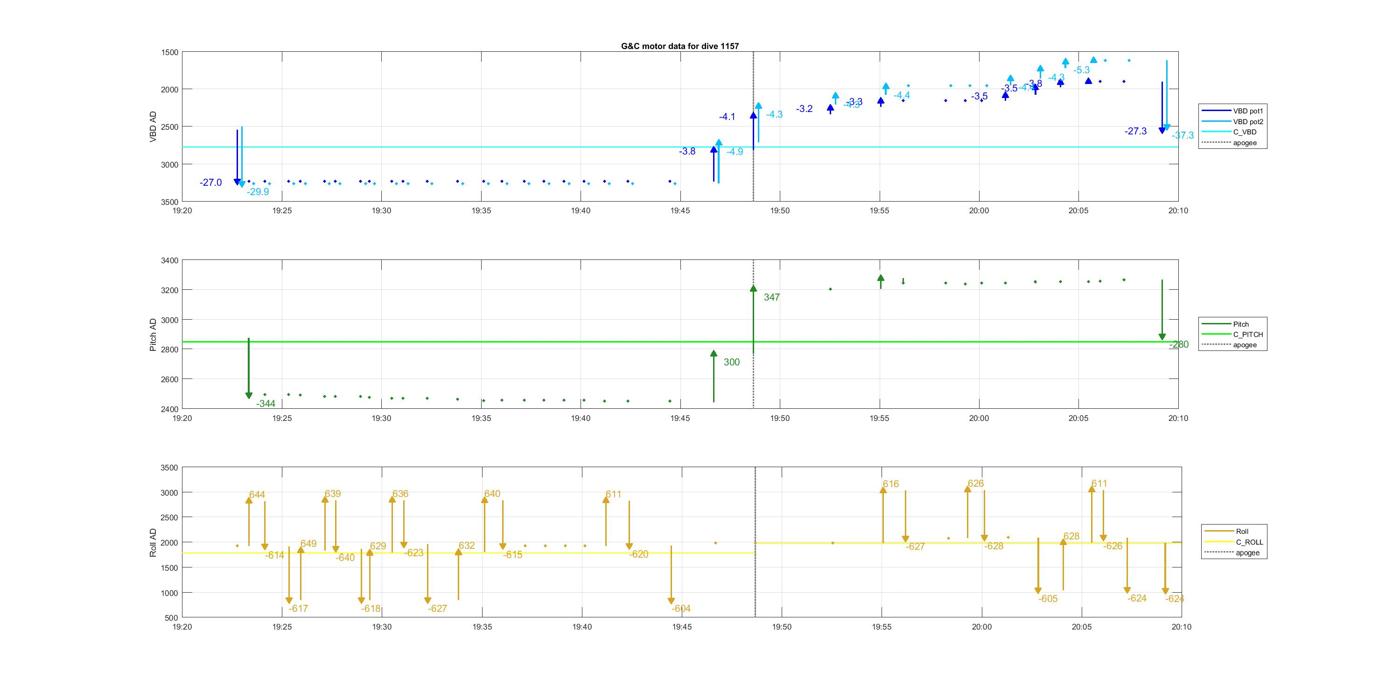The height and width of the screenshot is (693, 1400).
Task: Click the 'C_PITCH' legend entry
Action: click(1250, 334)
